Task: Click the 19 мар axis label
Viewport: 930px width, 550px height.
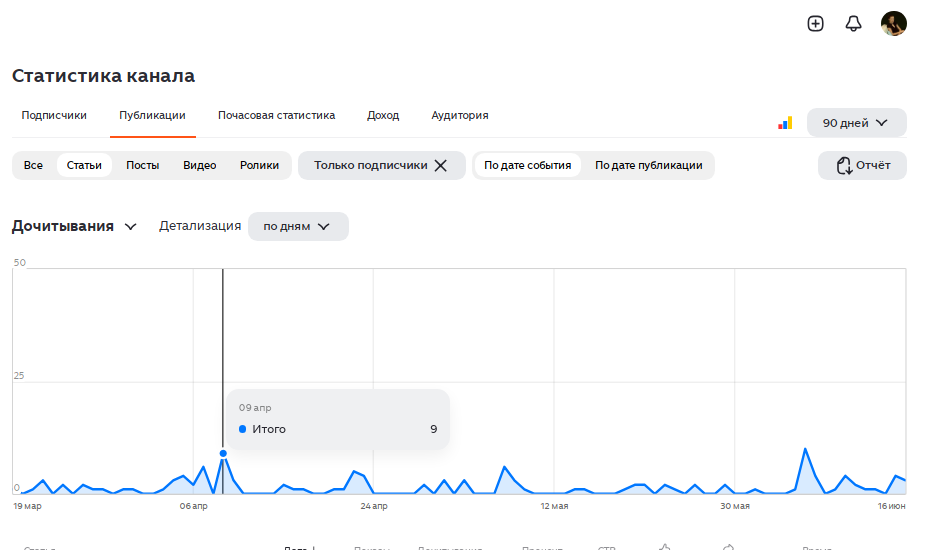Action: tap(27, 506)
